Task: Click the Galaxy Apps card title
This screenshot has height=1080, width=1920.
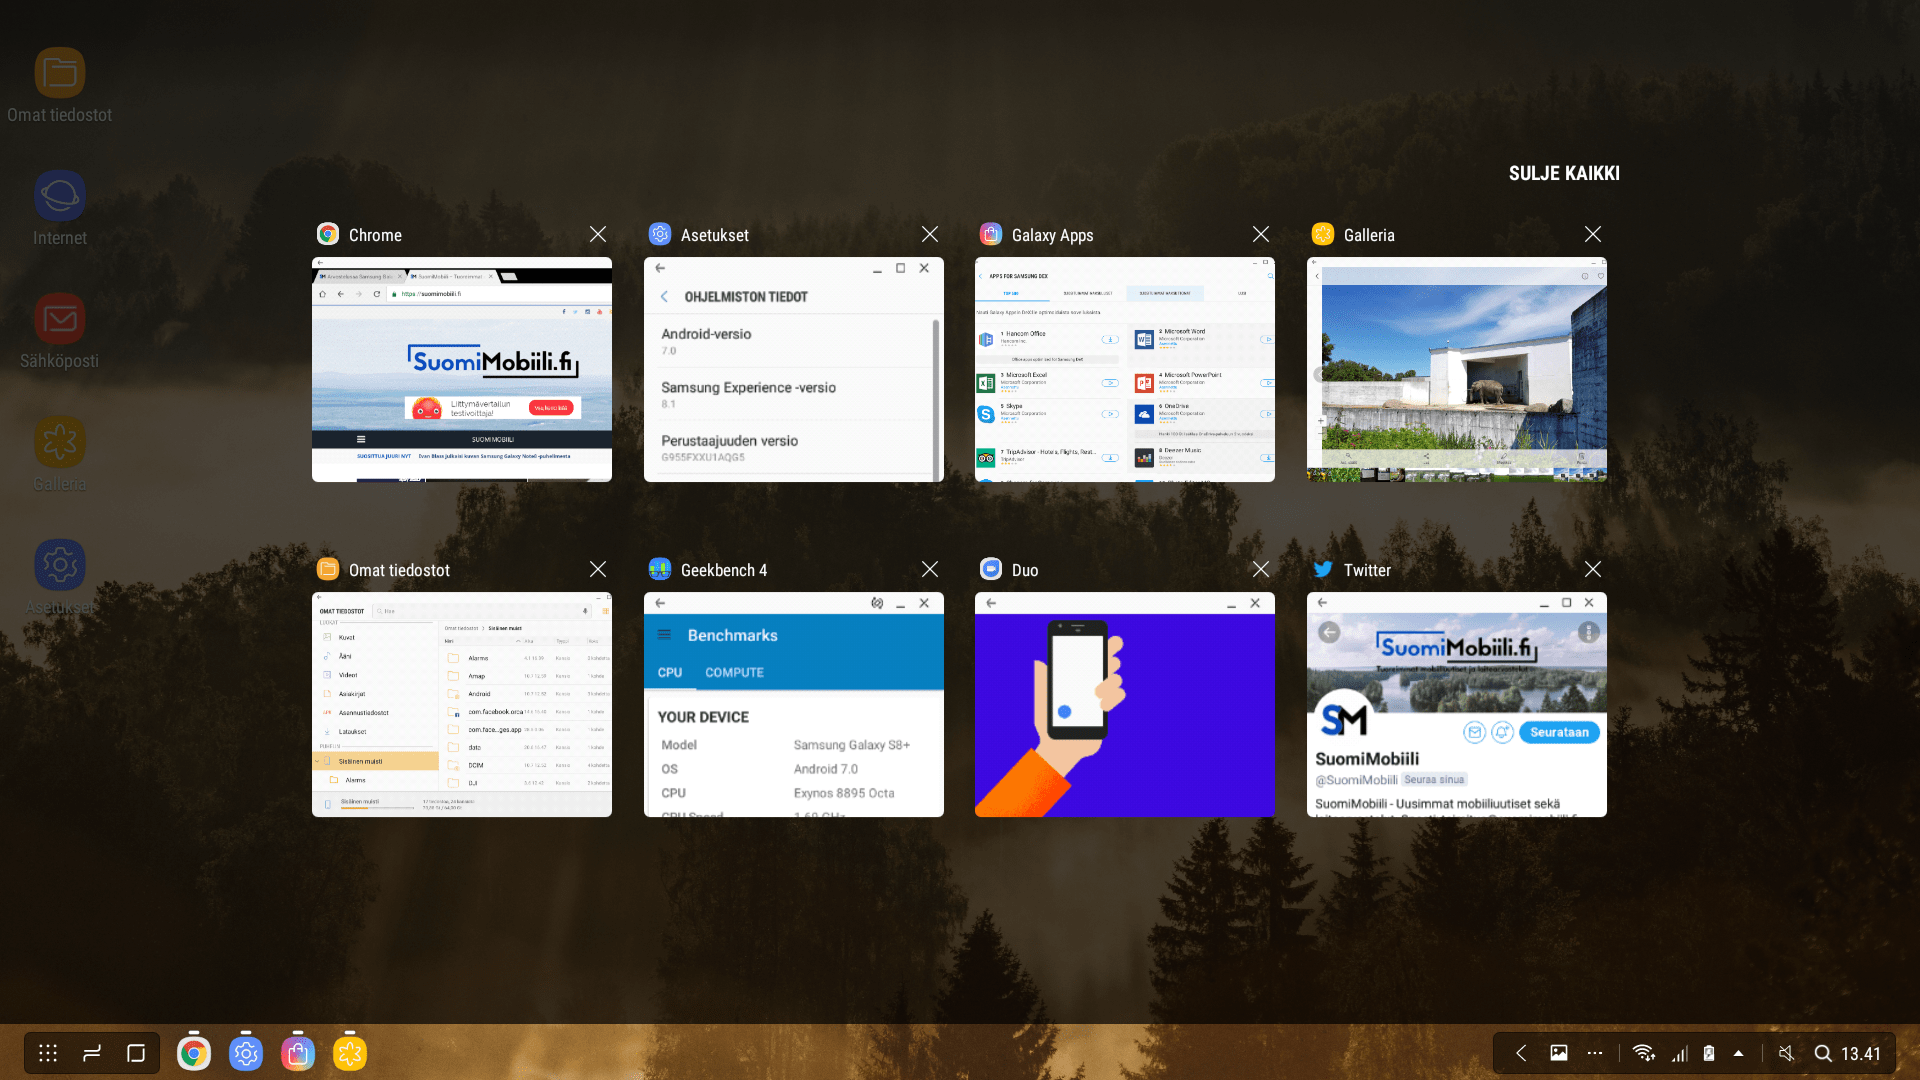Action: click(x=1052, y=235)
